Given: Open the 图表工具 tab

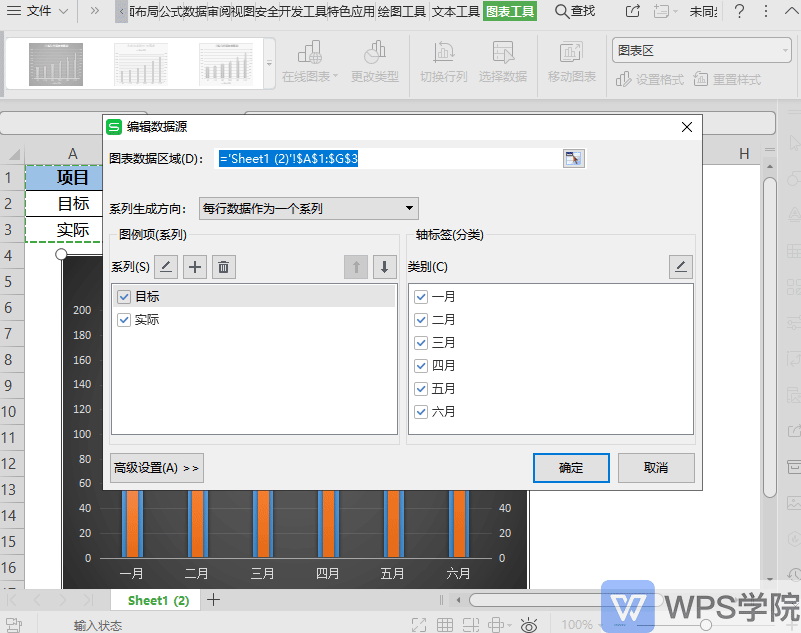Looking at the screenshot, I should 509,11.
